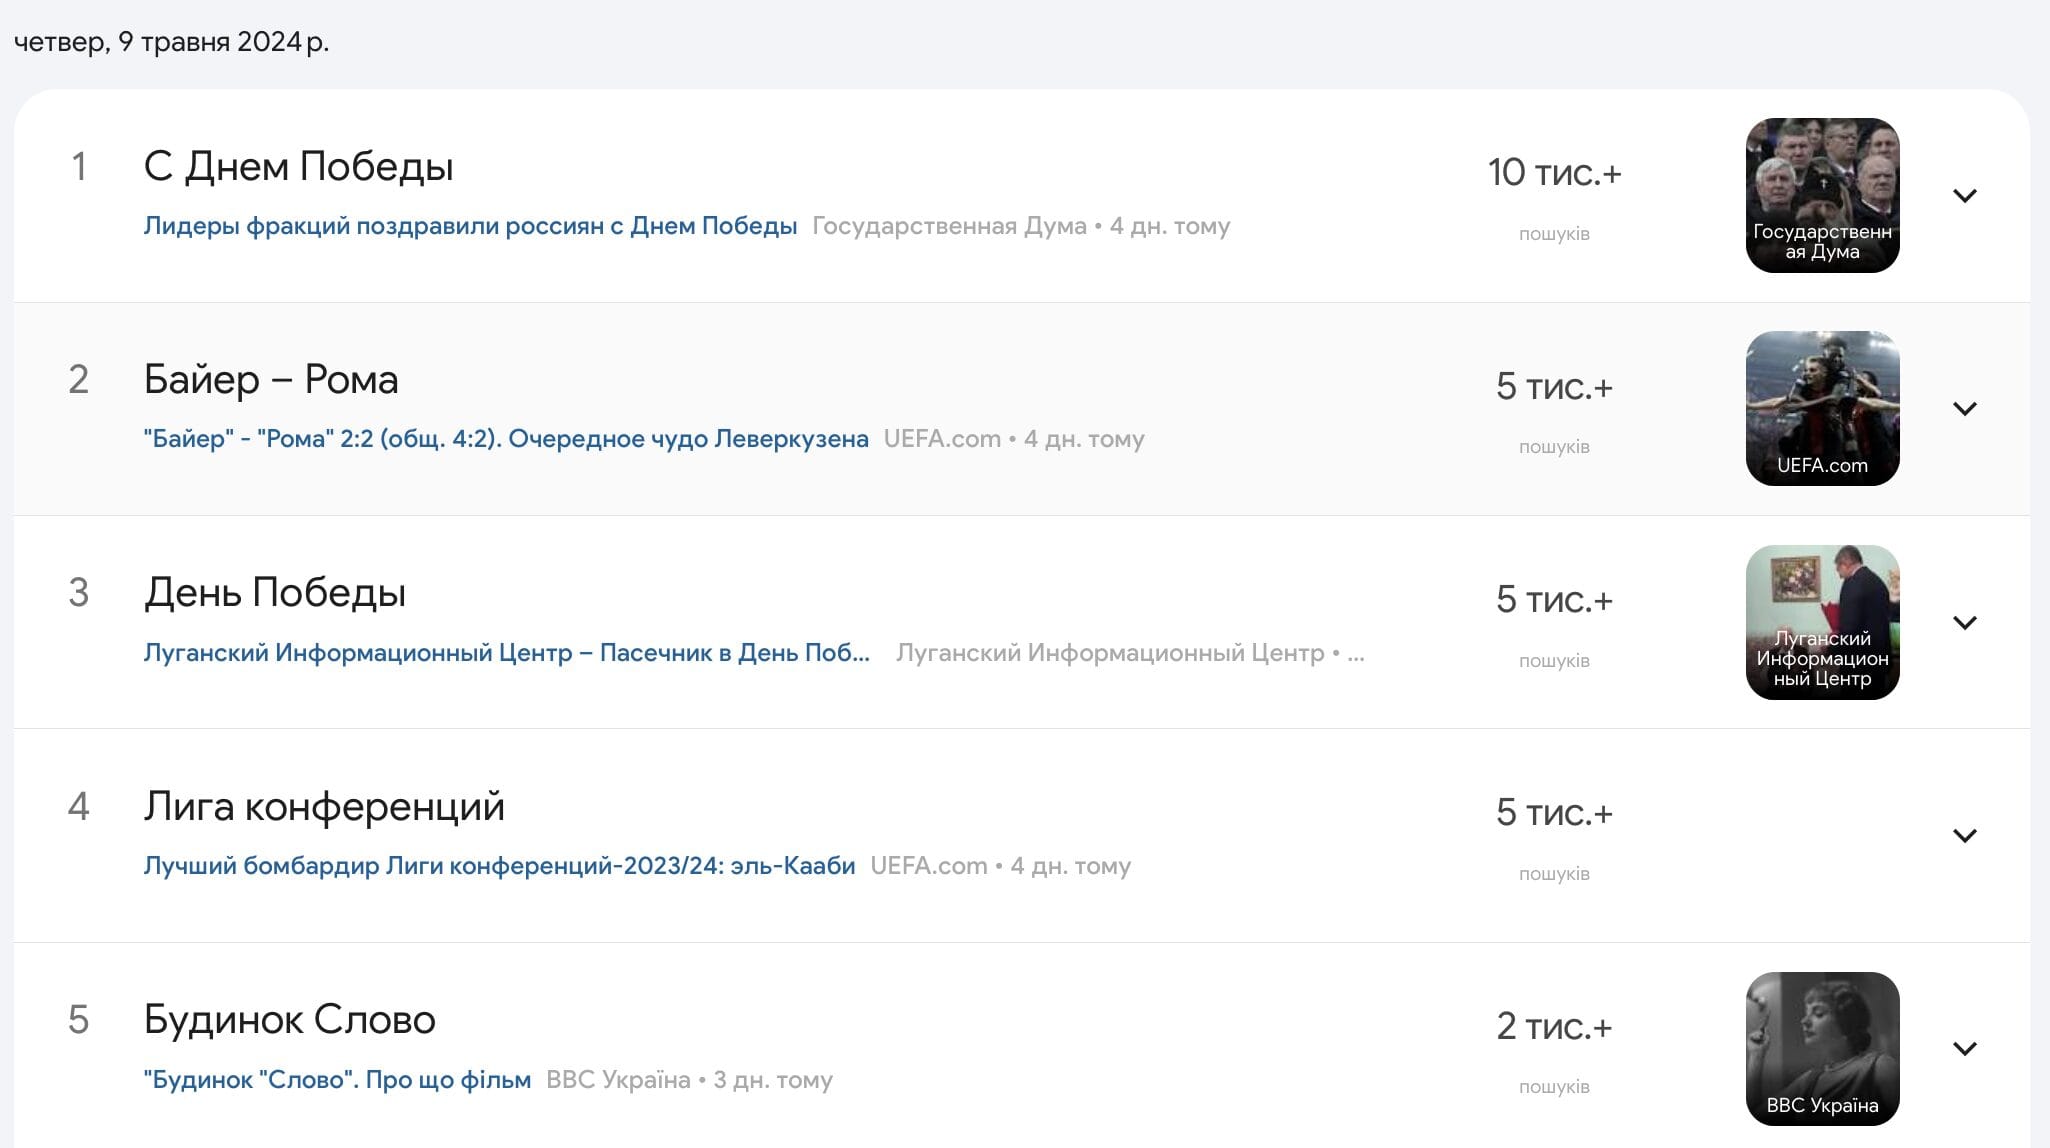Click source label "BBC Україна • 3 дн. тому"
This screenshot has height=1148, width=2050.
pos(689,1080)
